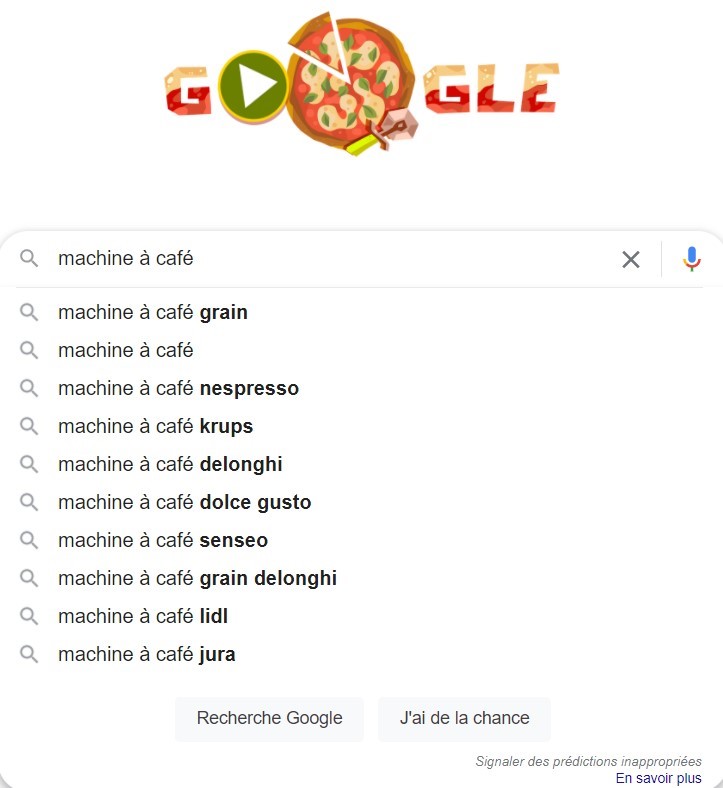Open the "En savoir plus" link
Image resolution: width=723 pixels, height=788 pixels.
[658, 778]
